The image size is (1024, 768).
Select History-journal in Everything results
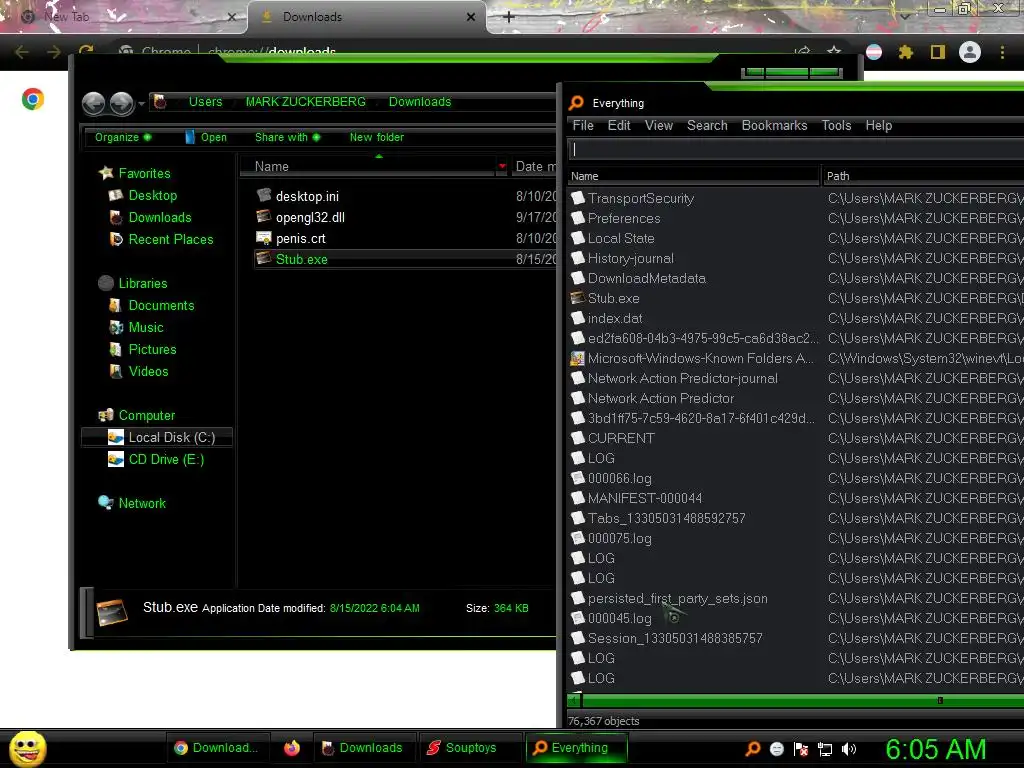630,259
